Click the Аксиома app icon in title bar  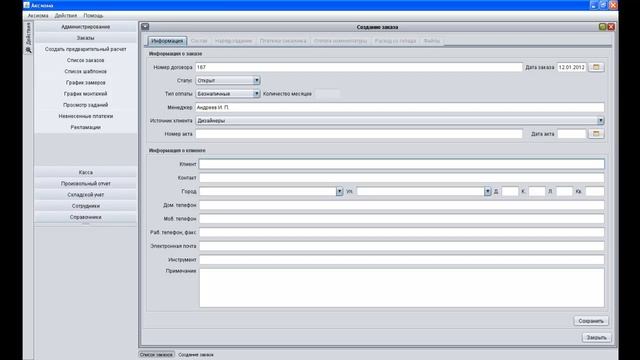(x=27, y=5)
